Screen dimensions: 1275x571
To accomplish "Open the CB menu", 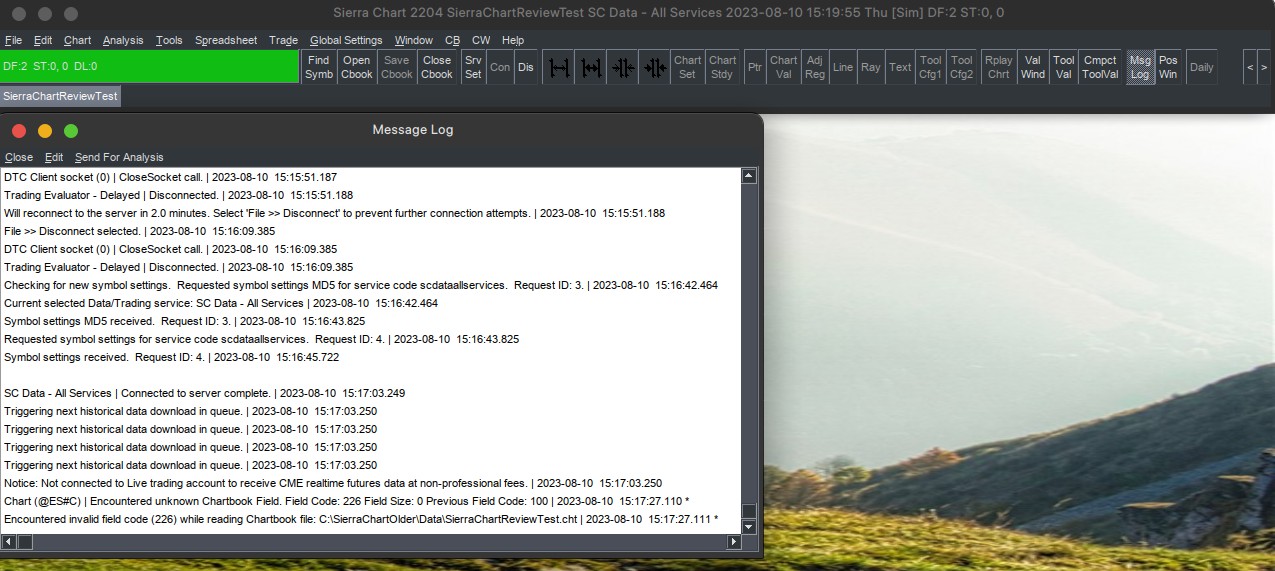I will pyautogui.click(x=452, y=40).
